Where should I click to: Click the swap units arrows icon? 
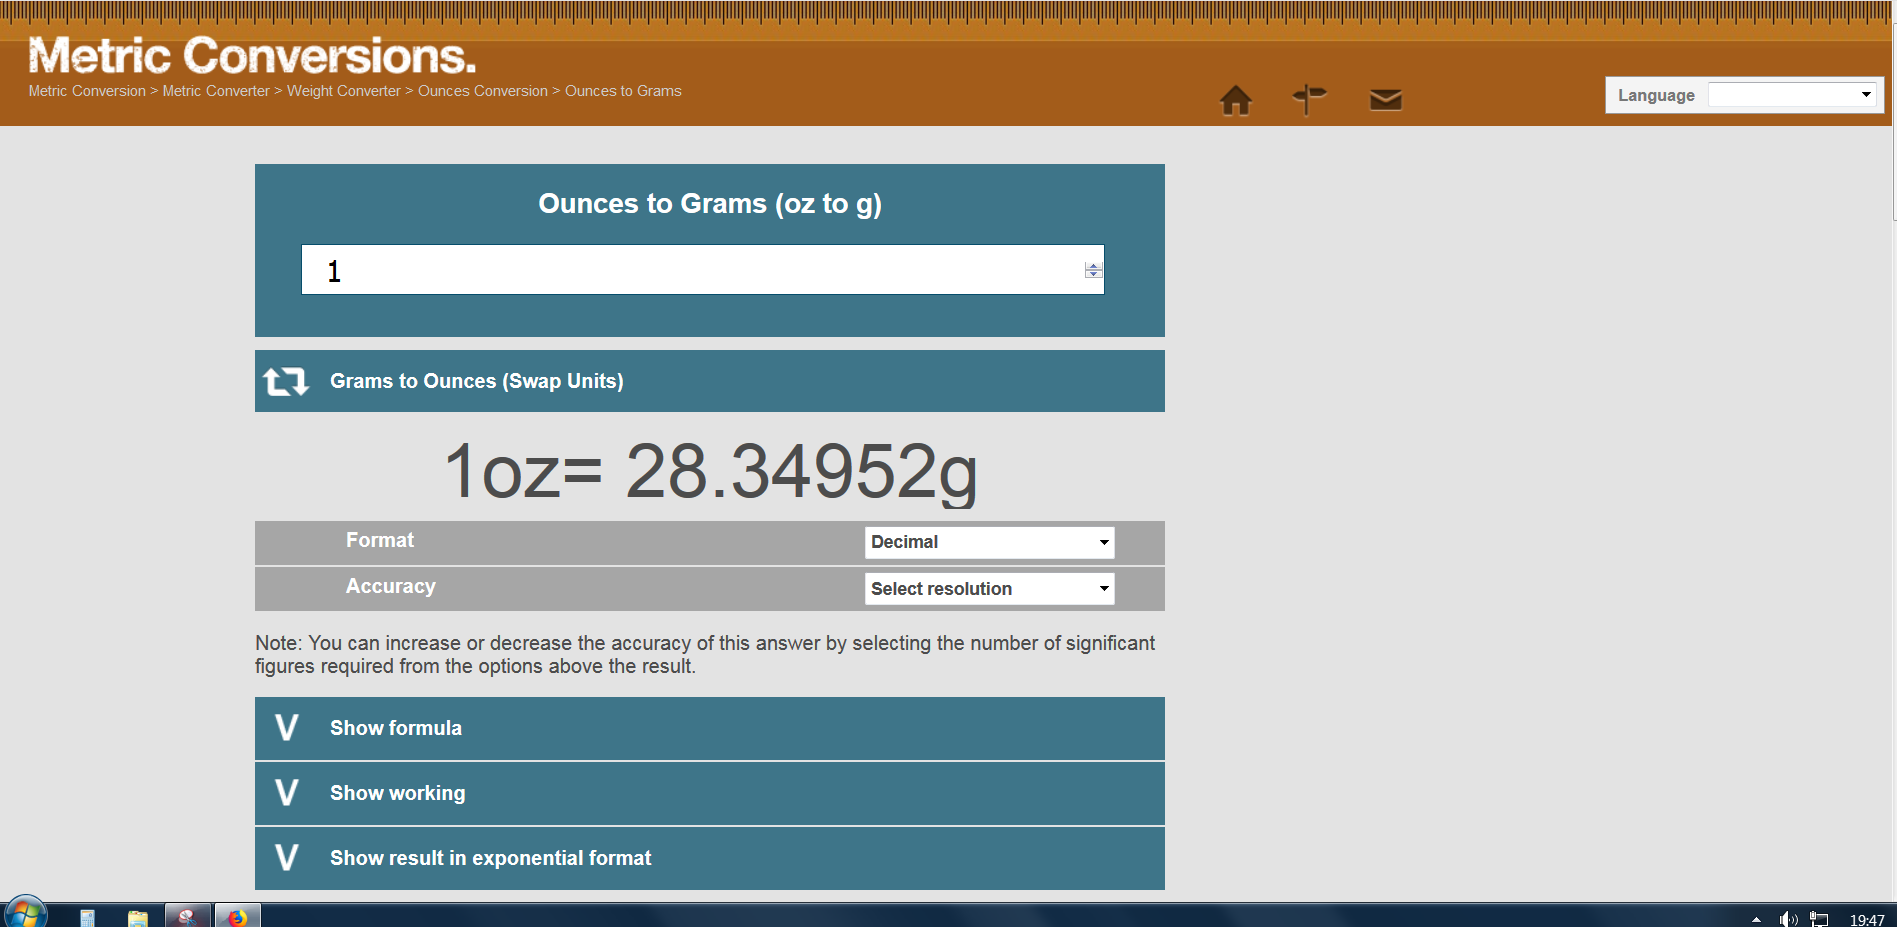(286, 381)
